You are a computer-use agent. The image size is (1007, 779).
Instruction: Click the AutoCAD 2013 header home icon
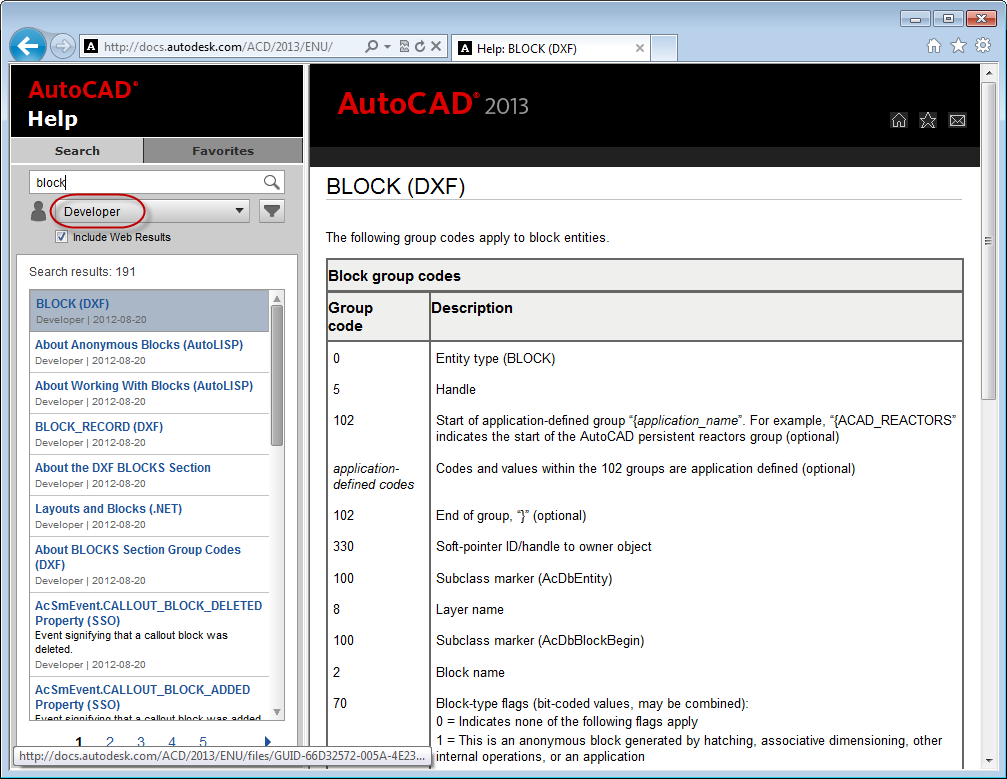tap(898, 121)
